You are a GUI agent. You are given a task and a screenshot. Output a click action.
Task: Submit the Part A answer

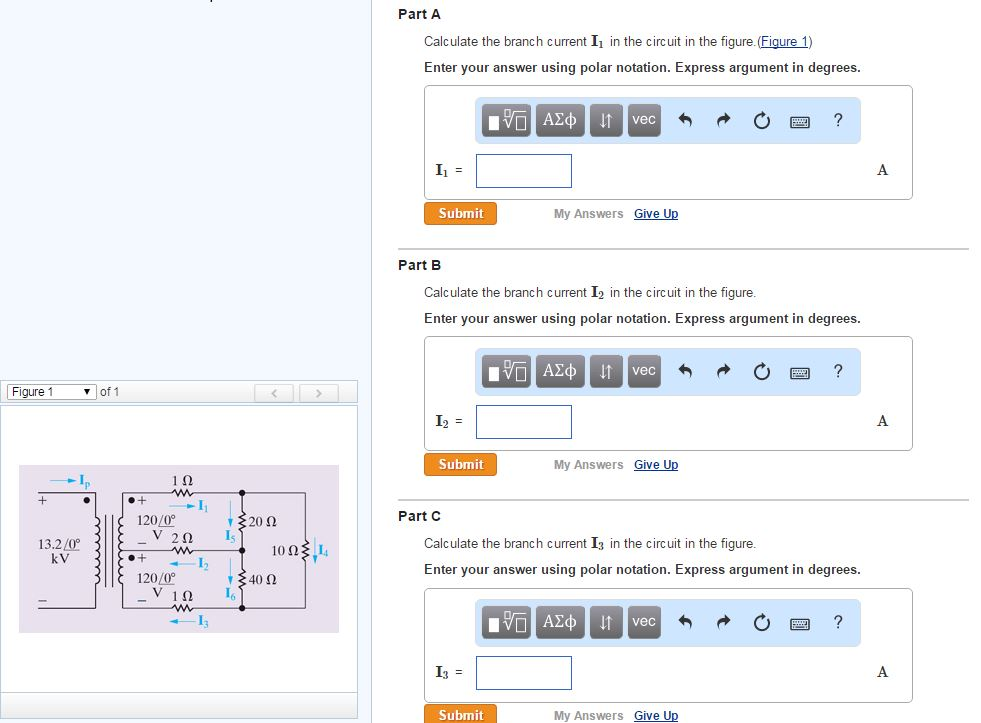(x=460, y=213)
